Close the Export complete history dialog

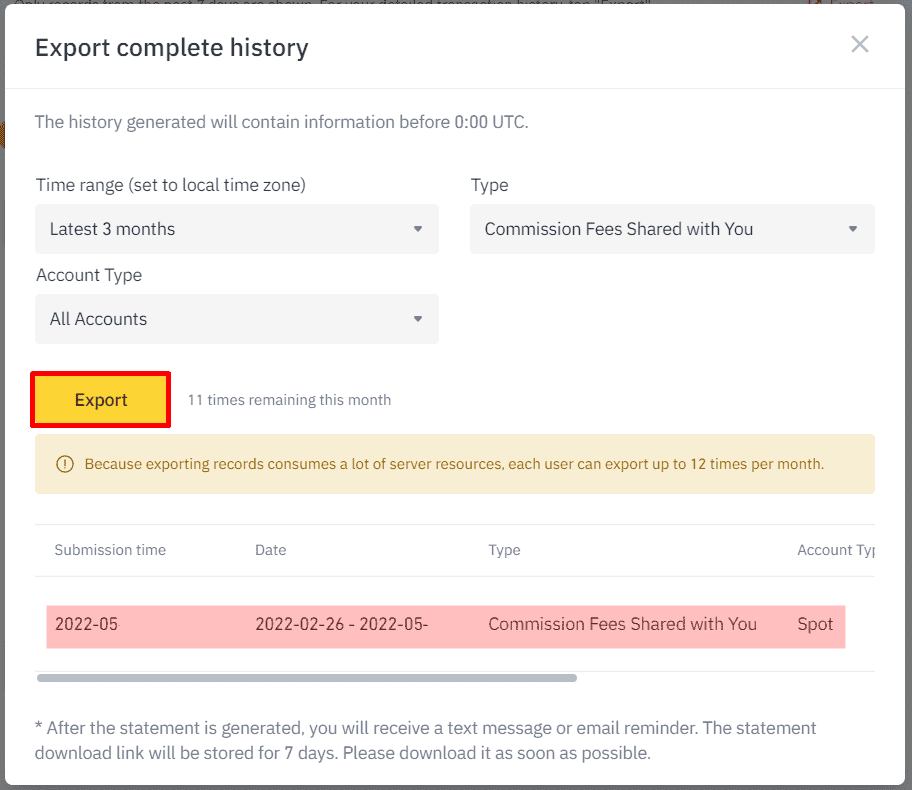tap(859, 44)
